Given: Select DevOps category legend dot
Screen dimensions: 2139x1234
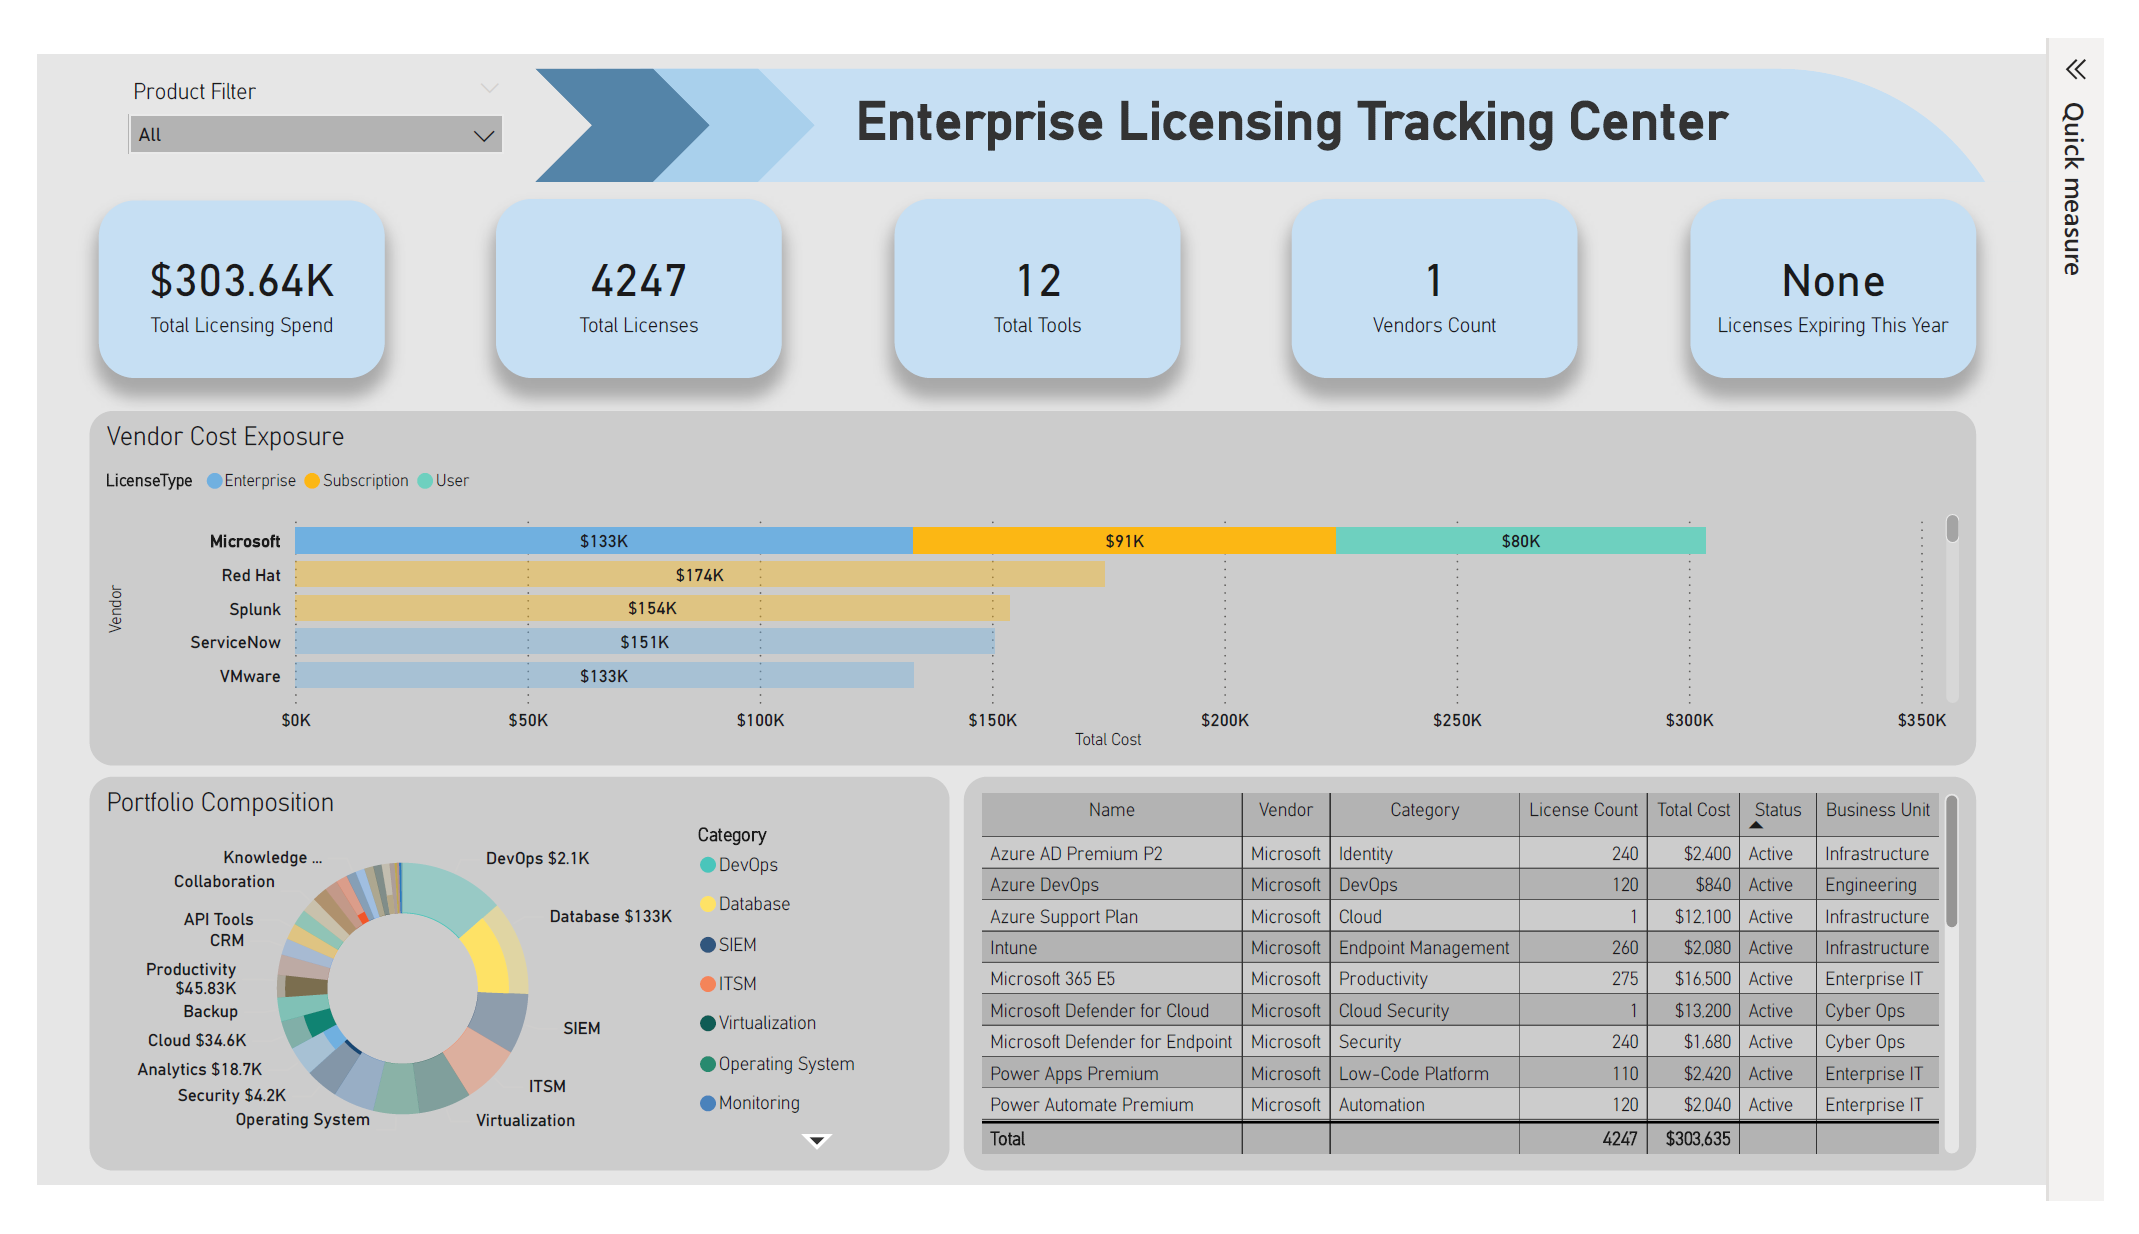Looking at the screenshot, I should 707,865.
